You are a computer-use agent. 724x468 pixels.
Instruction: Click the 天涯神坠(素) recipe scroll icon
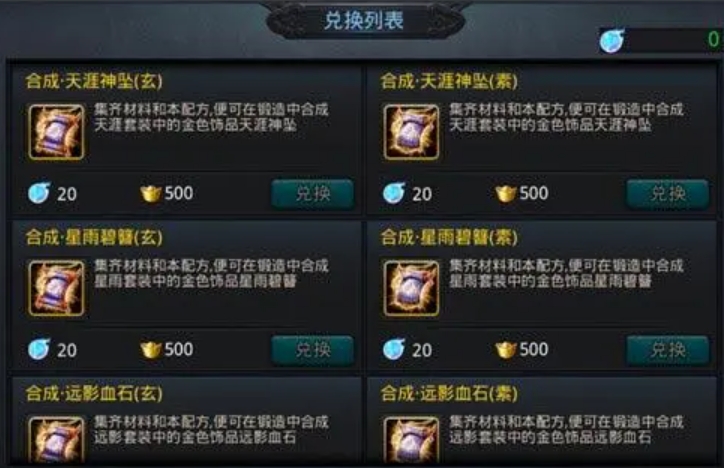pos(411,132)
